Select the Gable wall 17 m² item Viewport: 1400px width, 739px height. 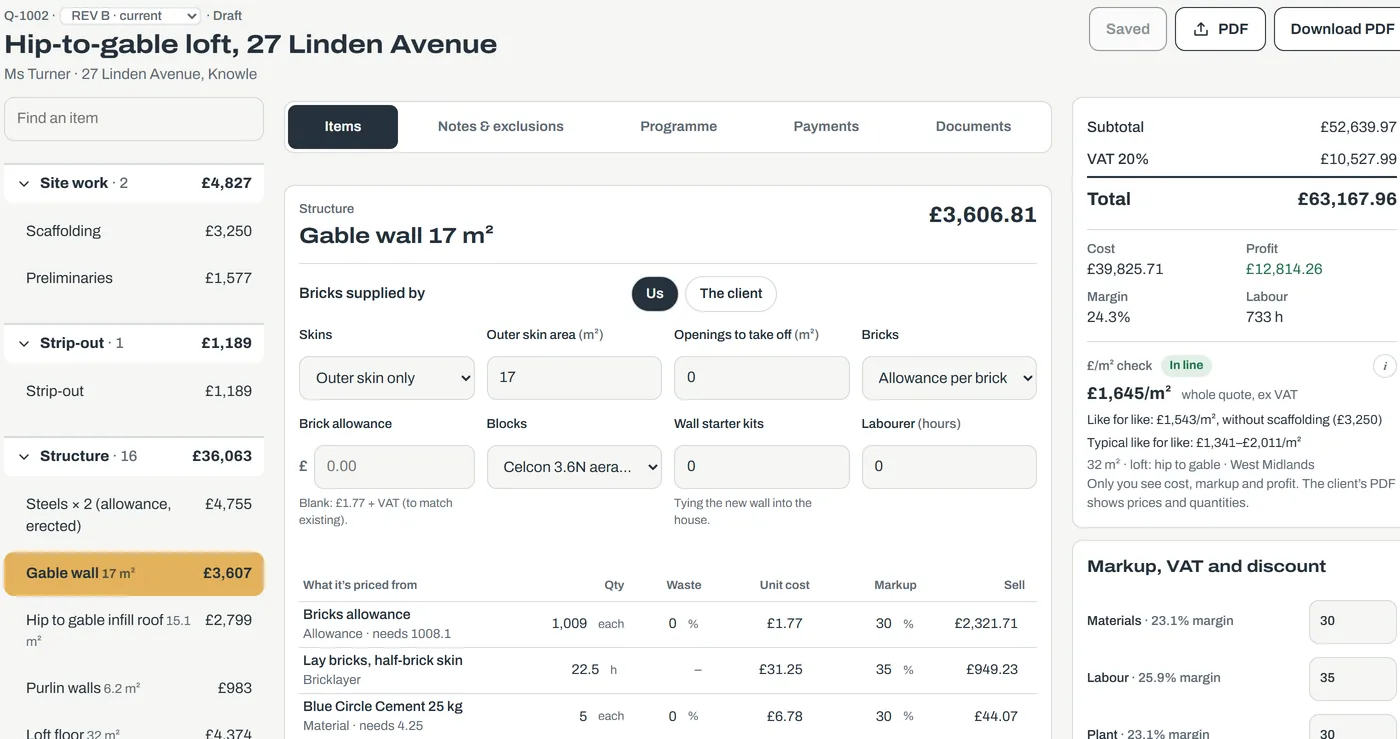[x=134, y=574]
